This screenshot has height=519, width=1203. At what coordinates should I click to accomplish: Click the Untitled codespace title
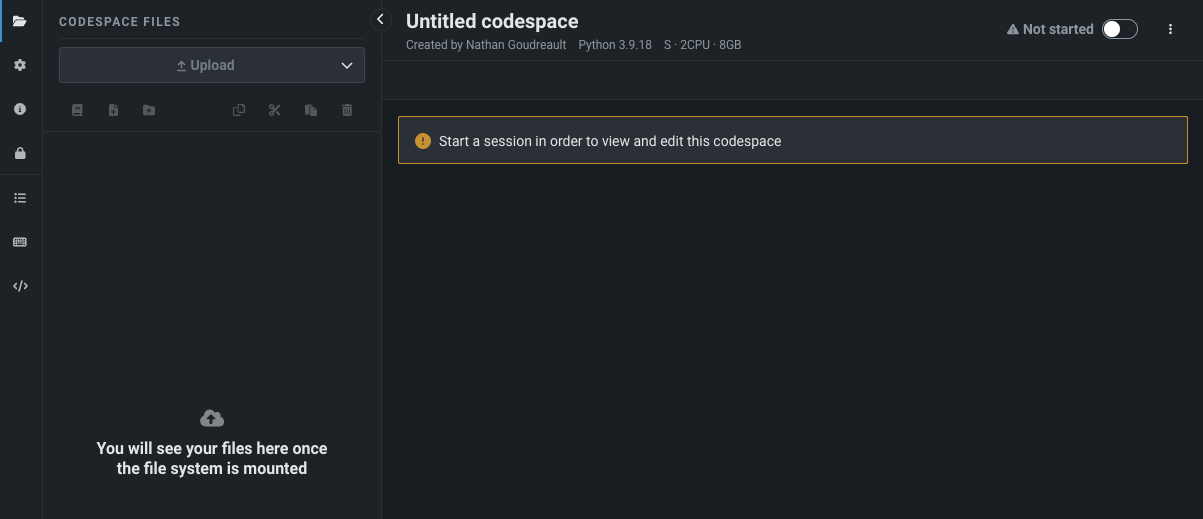pos(492,21)
